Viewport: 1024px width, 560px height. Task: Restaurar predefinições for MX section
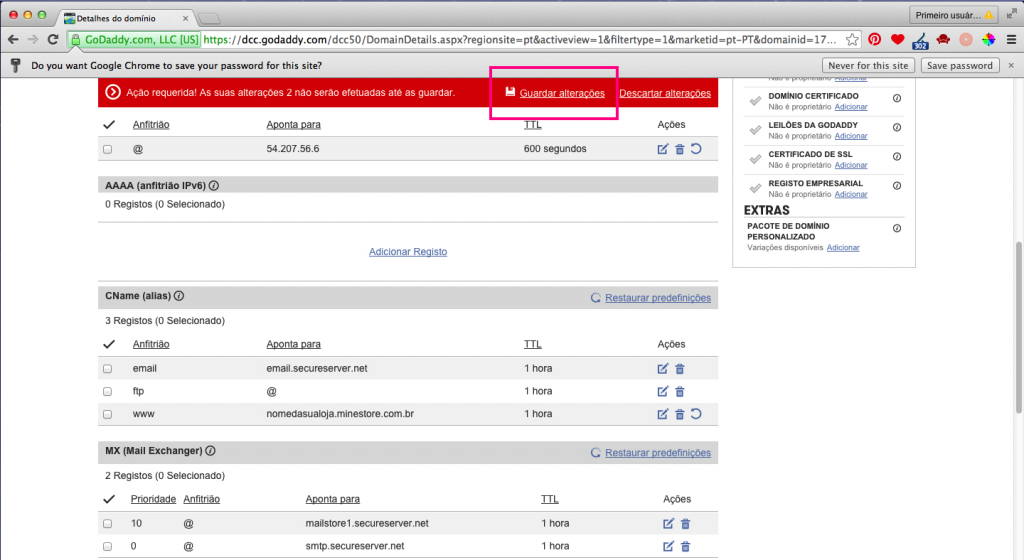658,453
